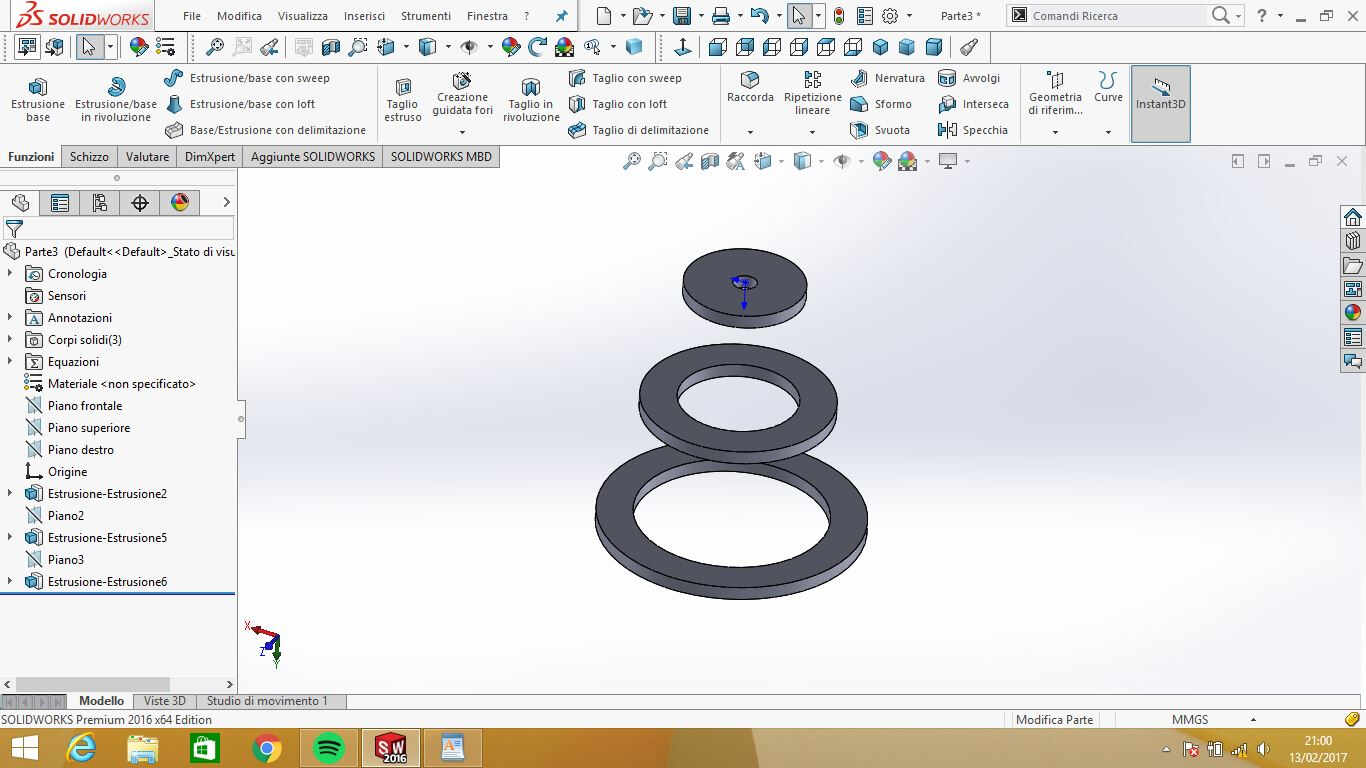Click the Specchia mirror tool
This screenshot has width=1366, height=768.
(973, 130)
